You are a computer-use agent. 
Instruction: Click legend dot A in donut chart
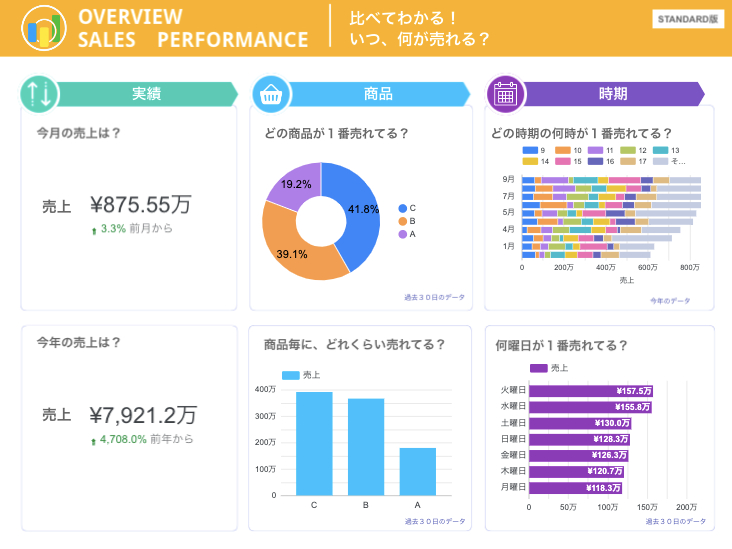(x=402, y=234)
